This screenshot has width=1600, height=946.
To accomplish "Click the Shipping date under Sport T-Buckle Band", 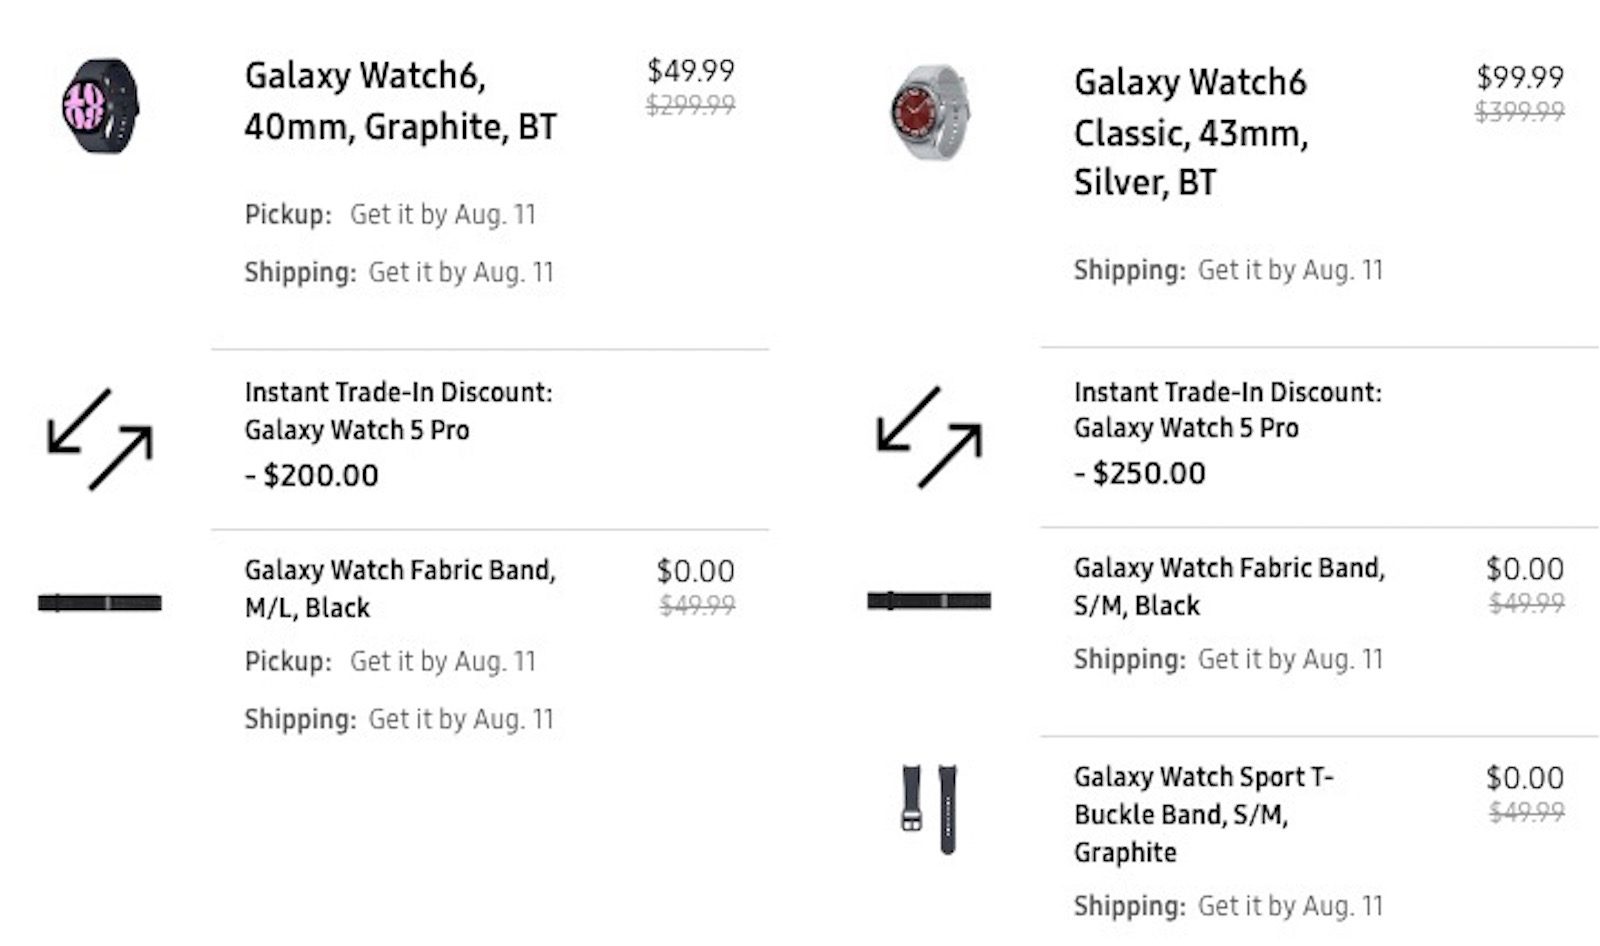I will tap(1290, 906).
